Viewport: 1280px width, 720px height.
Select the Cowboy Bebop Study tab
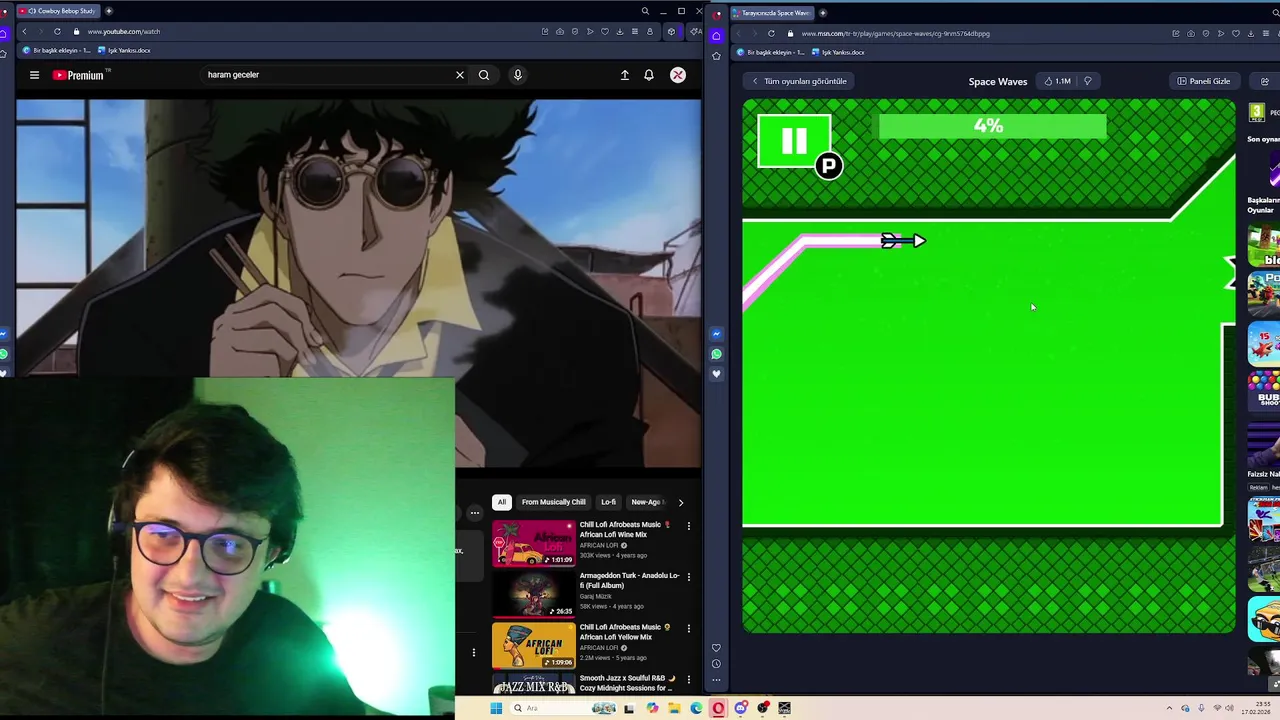[58, 11]
